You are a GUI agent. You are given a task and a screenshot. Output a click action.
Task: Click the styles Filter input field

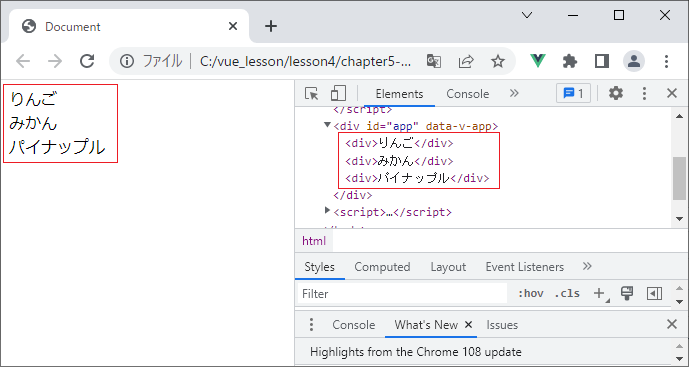403,294
